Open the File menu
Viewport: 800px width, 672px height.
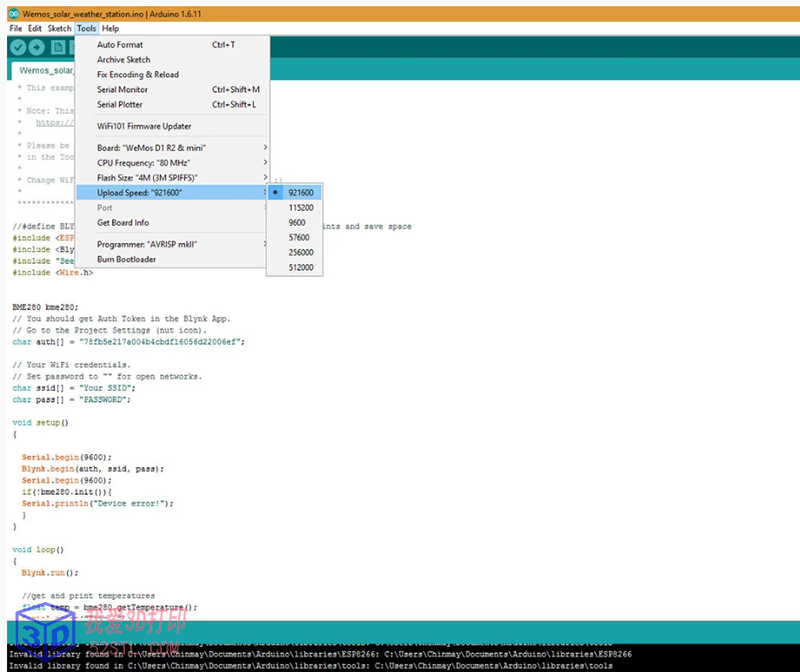pyautogui.click(x=15, y=29)
